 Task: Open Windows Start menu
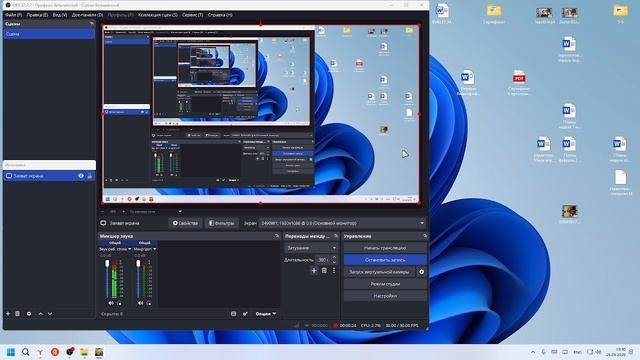(x=11, y=352)
